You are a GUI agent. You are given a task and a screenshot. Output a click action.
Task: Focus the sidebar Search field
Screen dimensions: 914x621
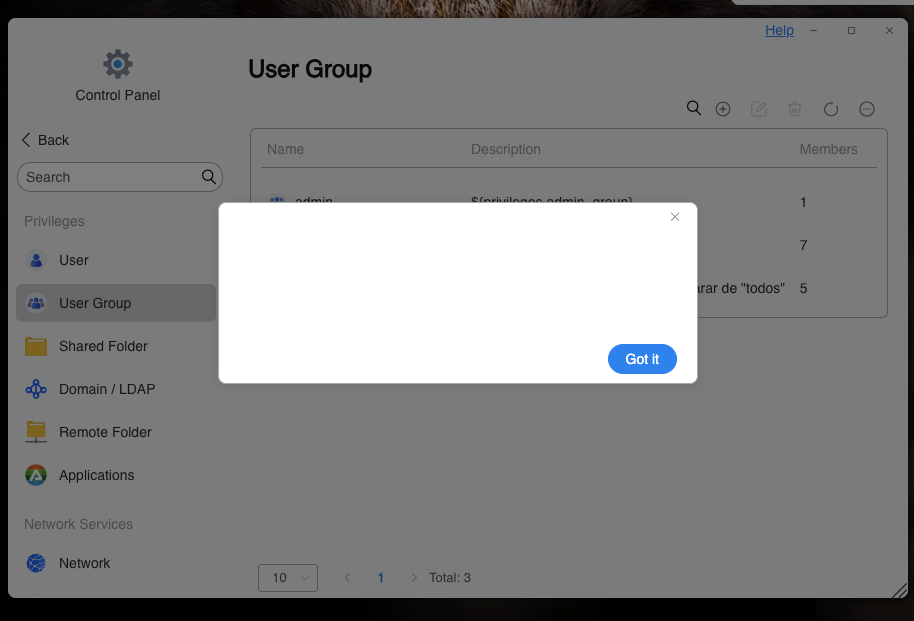(119, 177)
